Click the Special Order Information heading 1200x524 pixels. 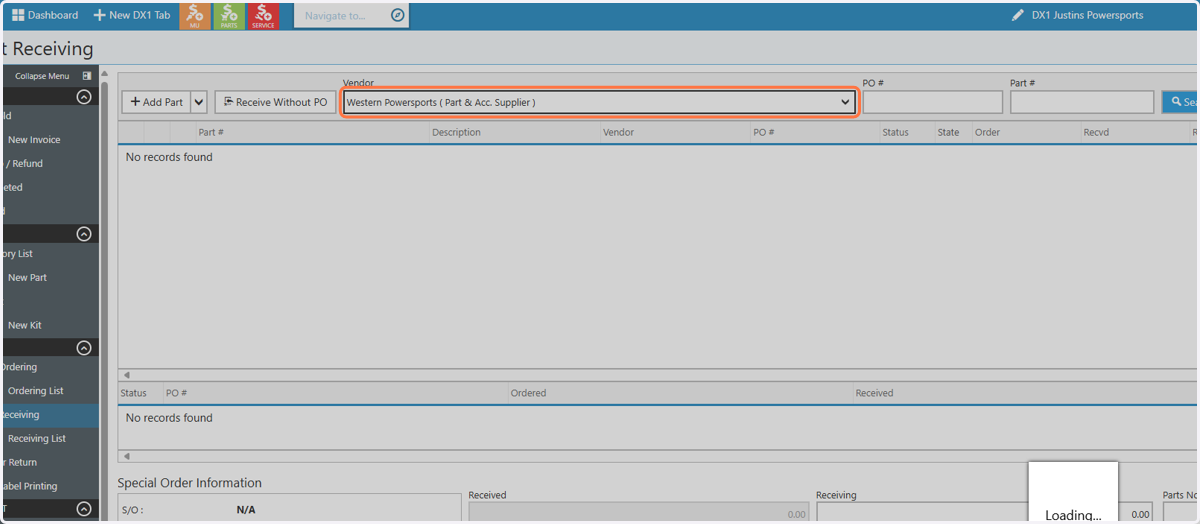[190, 483]
